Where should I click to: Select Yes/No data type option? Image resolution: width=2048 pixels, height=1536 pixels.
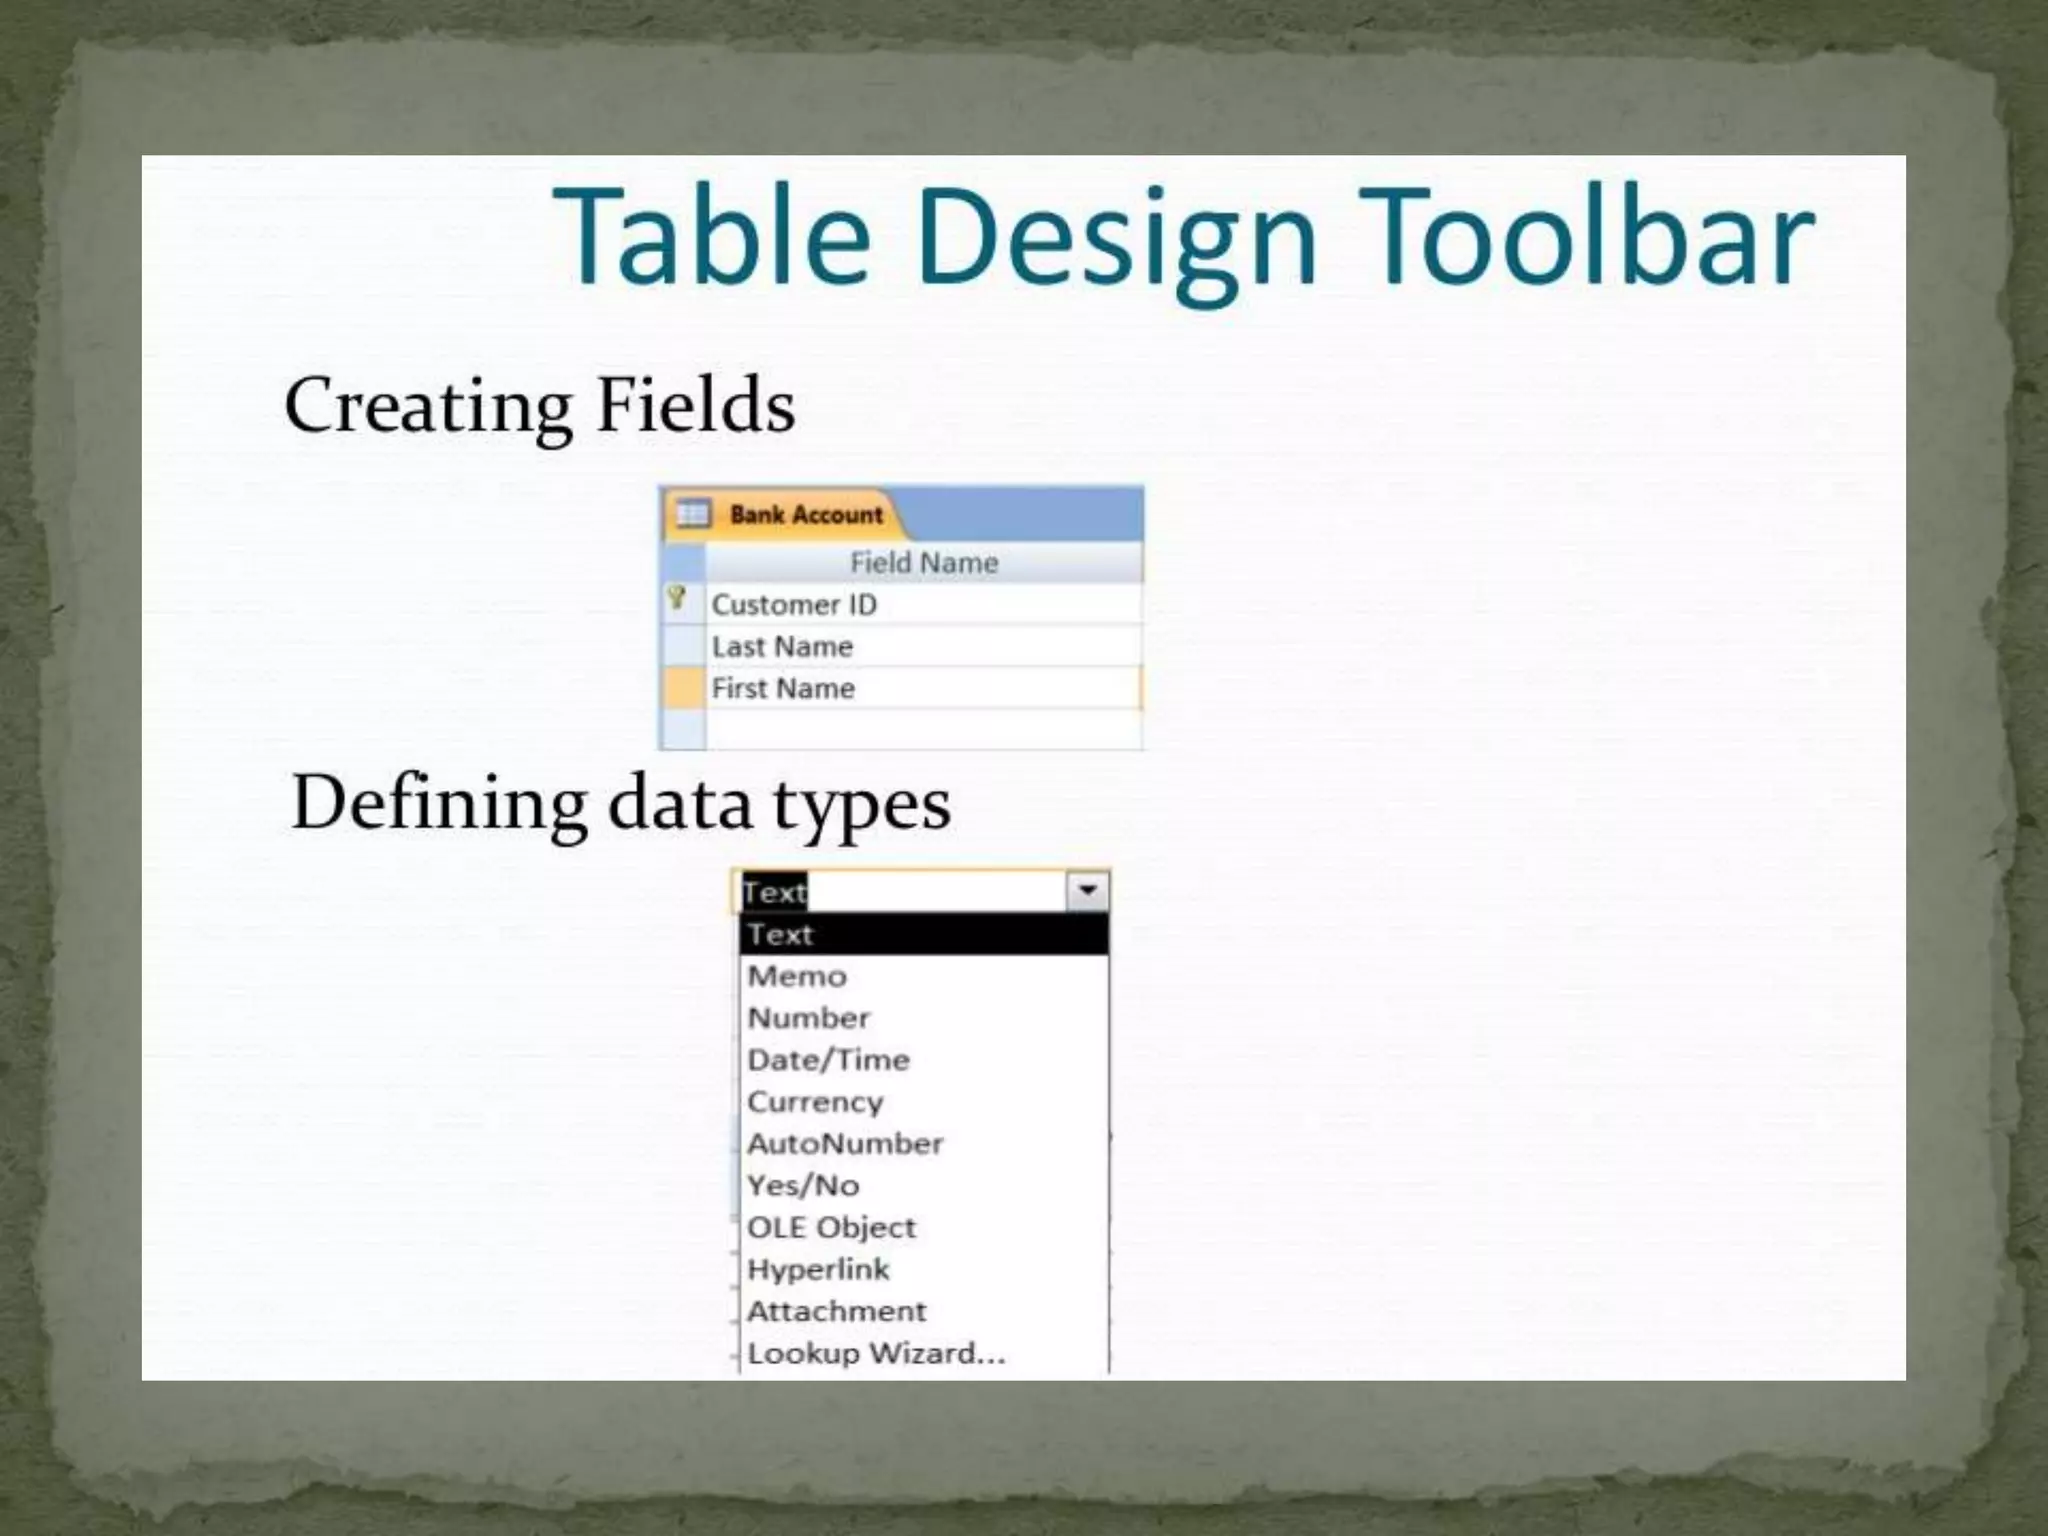922,1186
